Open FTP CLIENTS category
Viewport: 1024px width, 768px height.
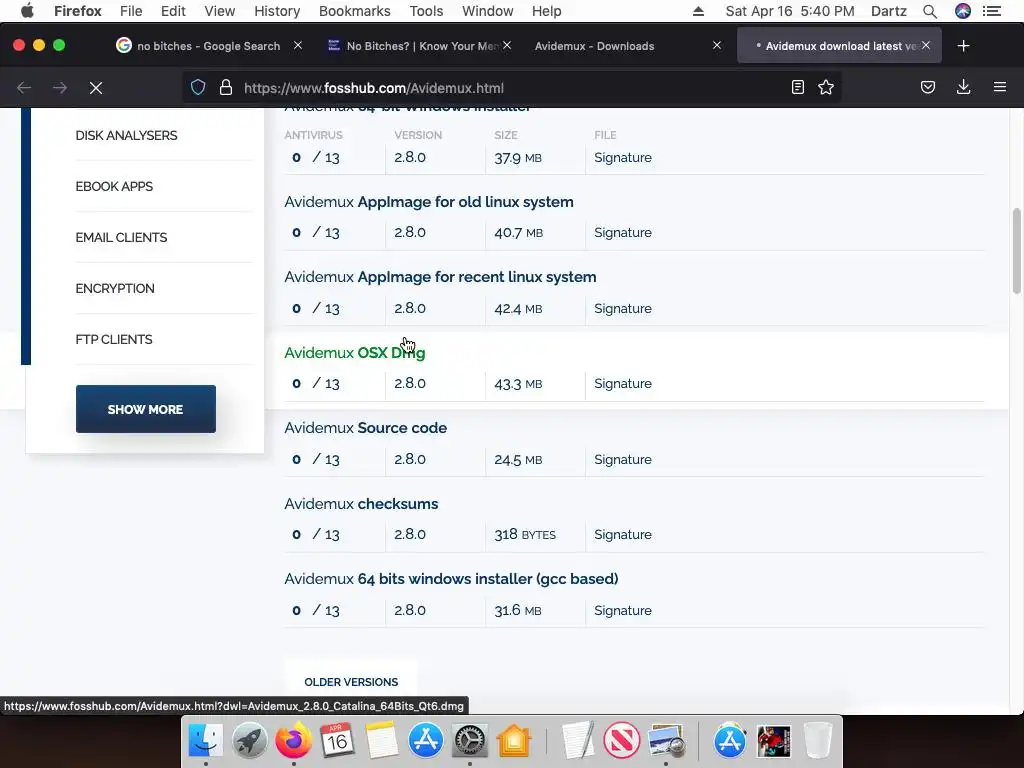point(114,339)
